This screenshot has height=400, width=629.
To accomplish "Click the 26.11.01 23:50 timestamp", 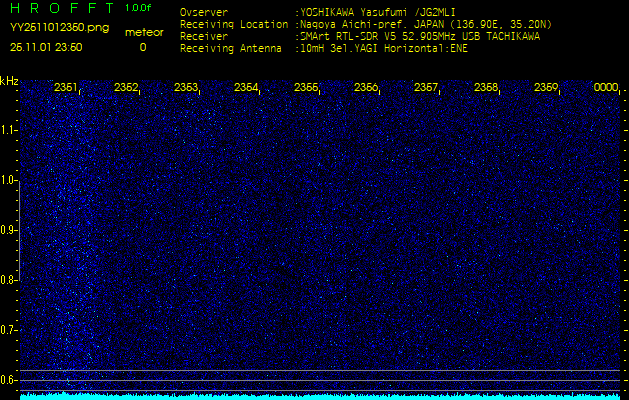I will [46, 47].
